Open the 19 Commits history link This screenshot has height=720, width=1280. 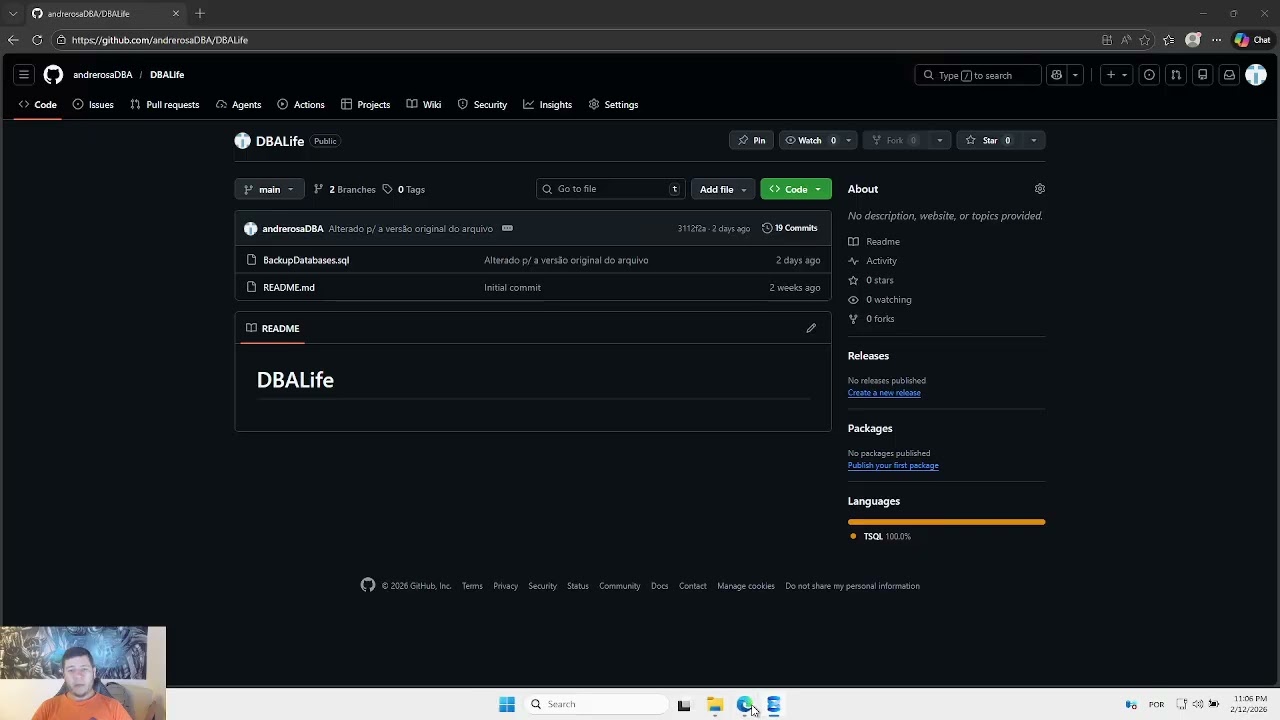click(x=790, y=228)
